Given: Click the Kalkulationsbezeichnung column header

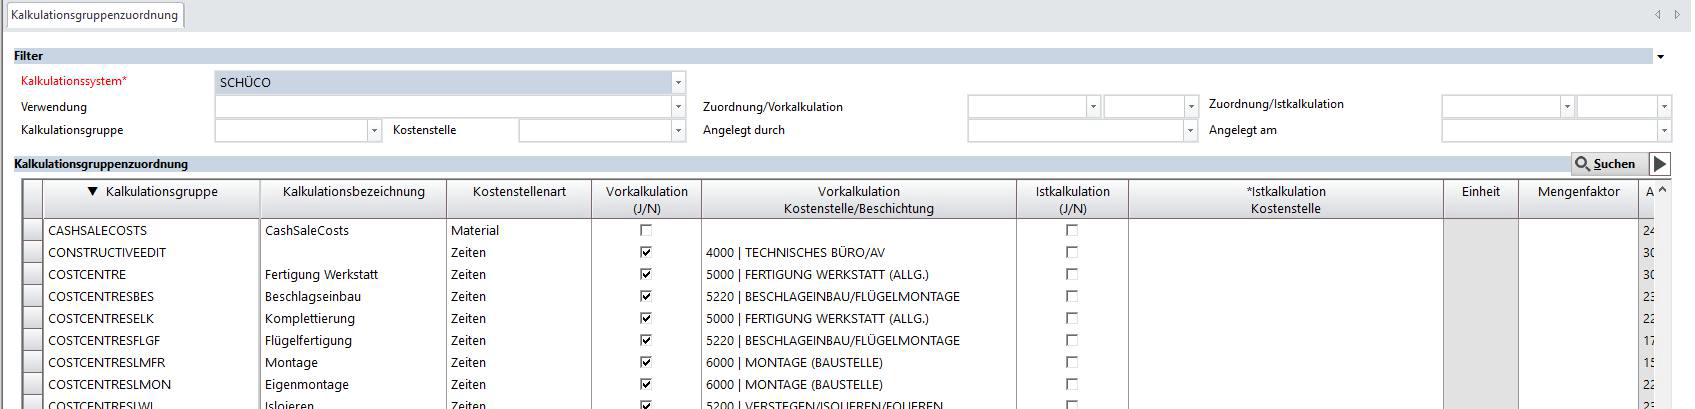Looking at the screenshot, I should [x=353, y=192].
